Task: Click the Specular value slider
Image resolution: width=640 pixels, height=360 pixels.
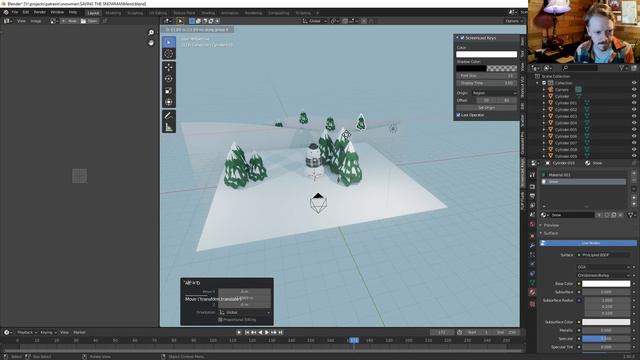Action: [x=606, y=339]
